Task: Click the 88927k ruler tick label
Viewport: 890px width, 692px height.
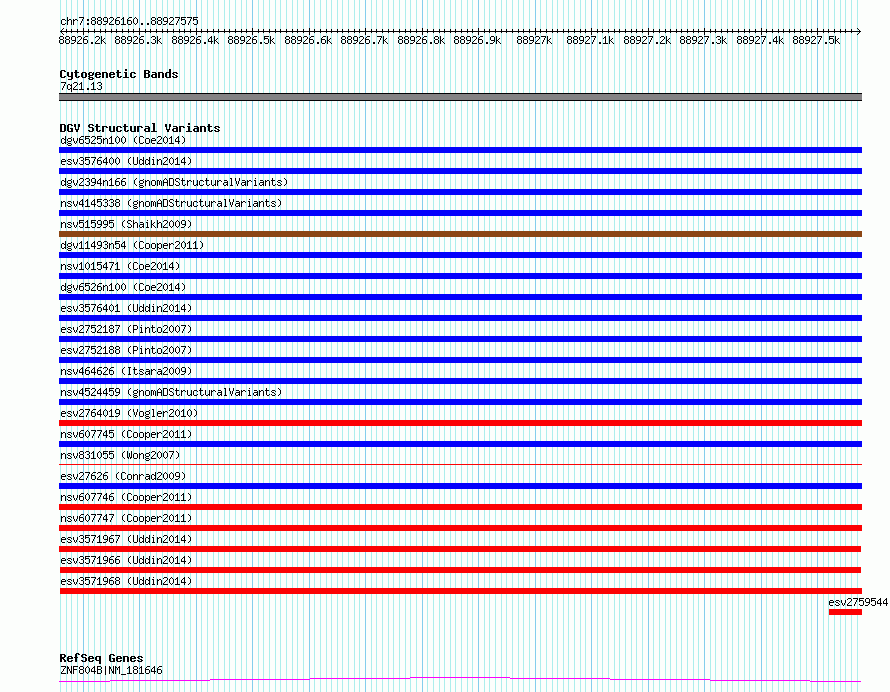Action: point(534,40)
